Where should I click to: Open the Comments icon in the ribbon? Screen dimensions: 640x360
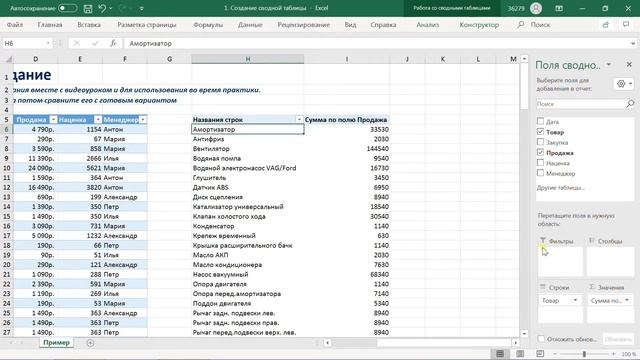click(626, 25)
